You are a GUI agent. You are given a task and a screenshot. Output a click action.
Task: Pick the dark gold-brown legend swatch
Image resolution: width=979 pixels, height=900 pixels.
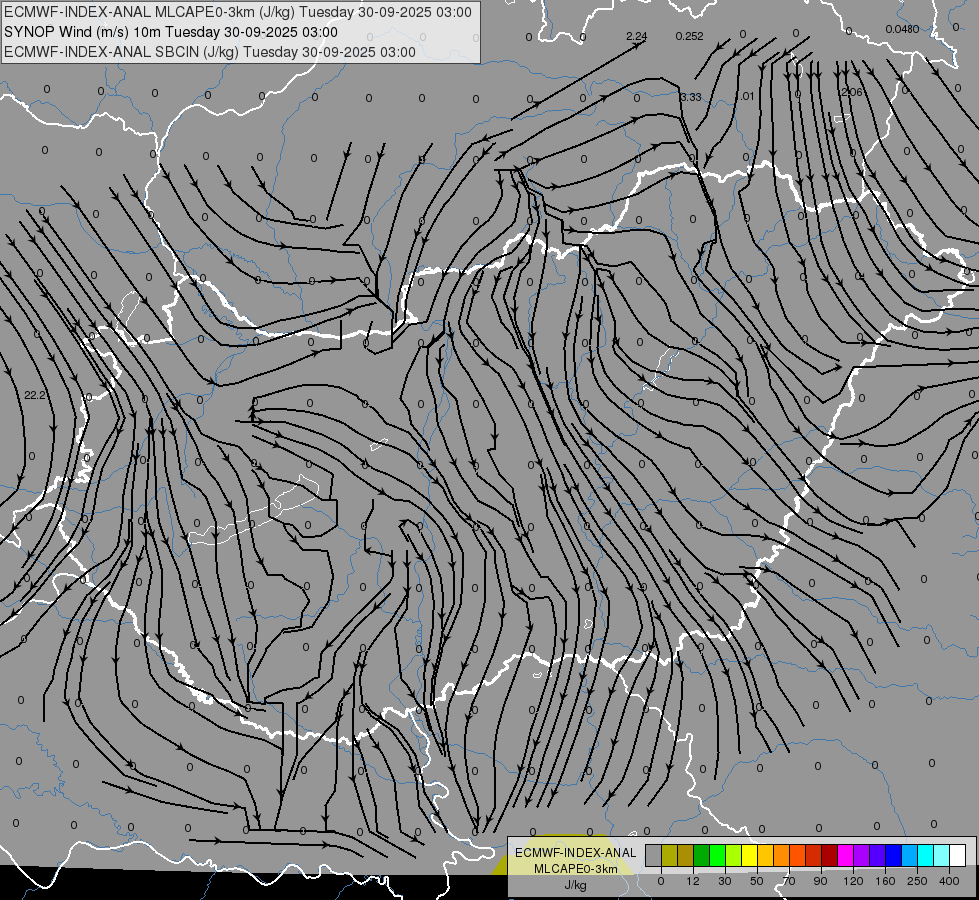tap(686, 855)
